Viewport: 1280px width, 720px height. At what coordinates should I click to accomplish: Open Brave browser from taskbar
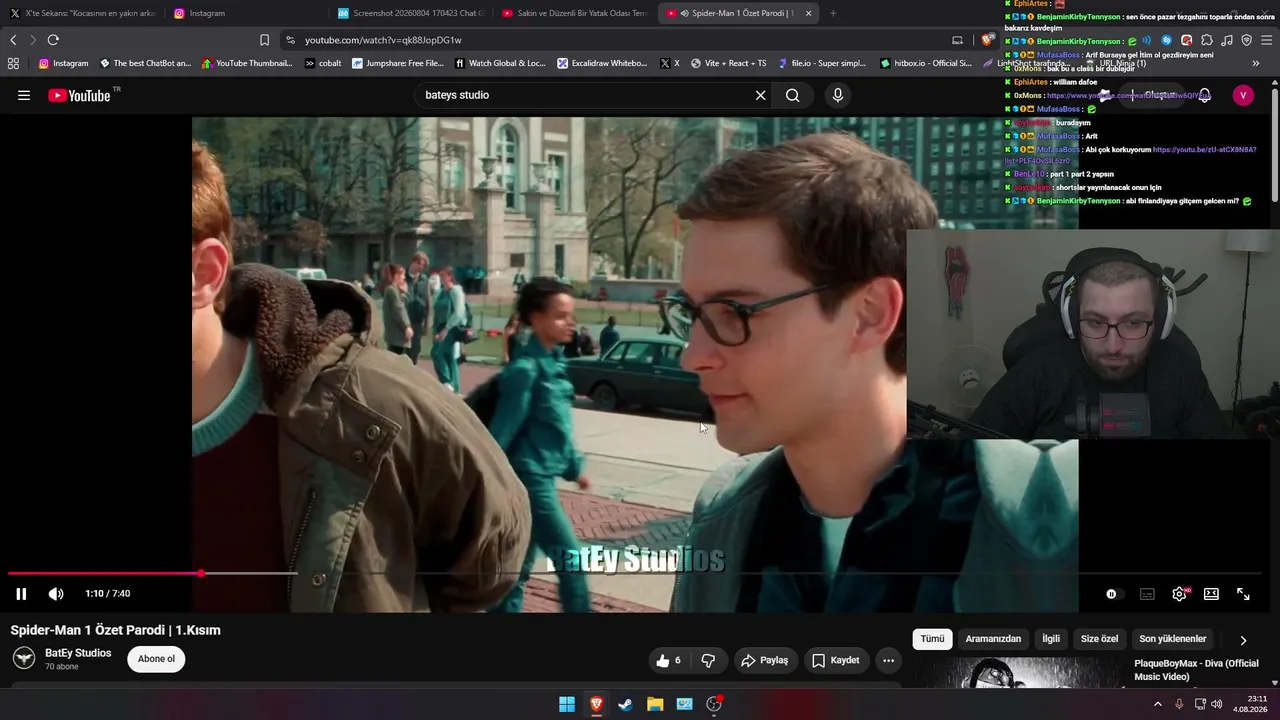pos(596,704)
